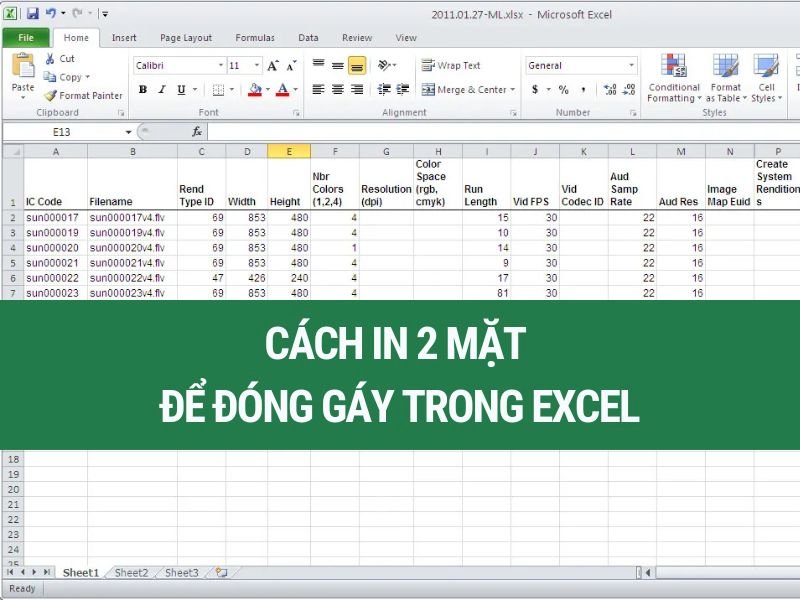Click Increase Indent icon

pyautogui.click(x=403, y=90)
